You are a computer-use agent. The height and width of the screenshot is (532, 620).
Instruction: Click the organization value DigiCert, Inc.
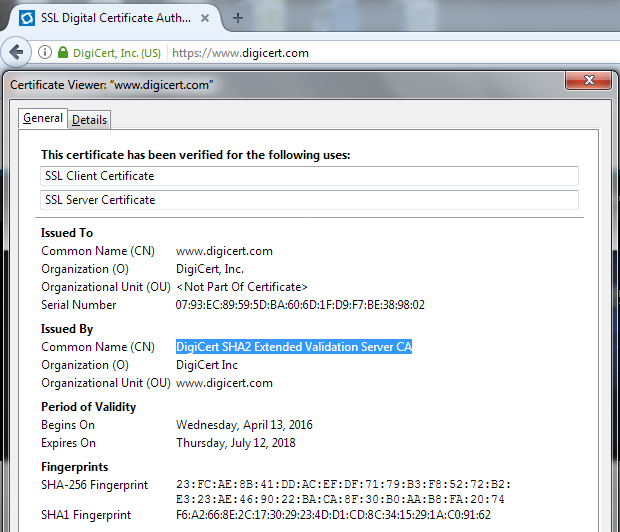pyautogui.click(x=210, y=269)
